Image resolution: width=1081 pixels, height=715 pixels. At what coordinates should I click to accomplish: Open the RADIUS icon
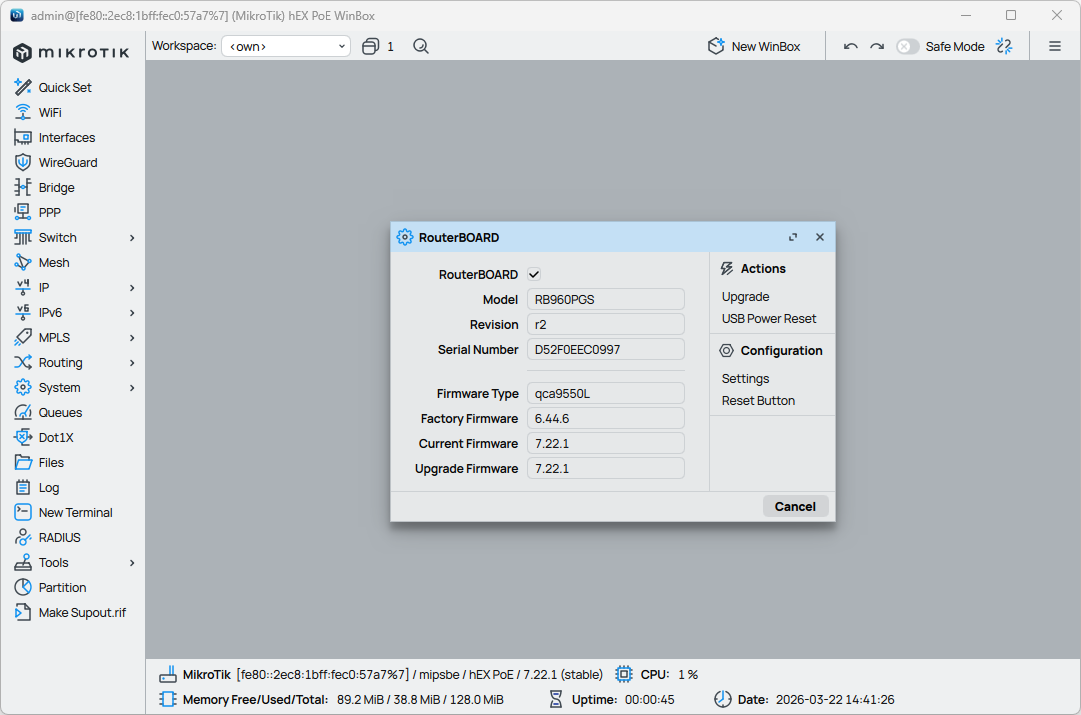pyautogui.click(x=23, y=538)
